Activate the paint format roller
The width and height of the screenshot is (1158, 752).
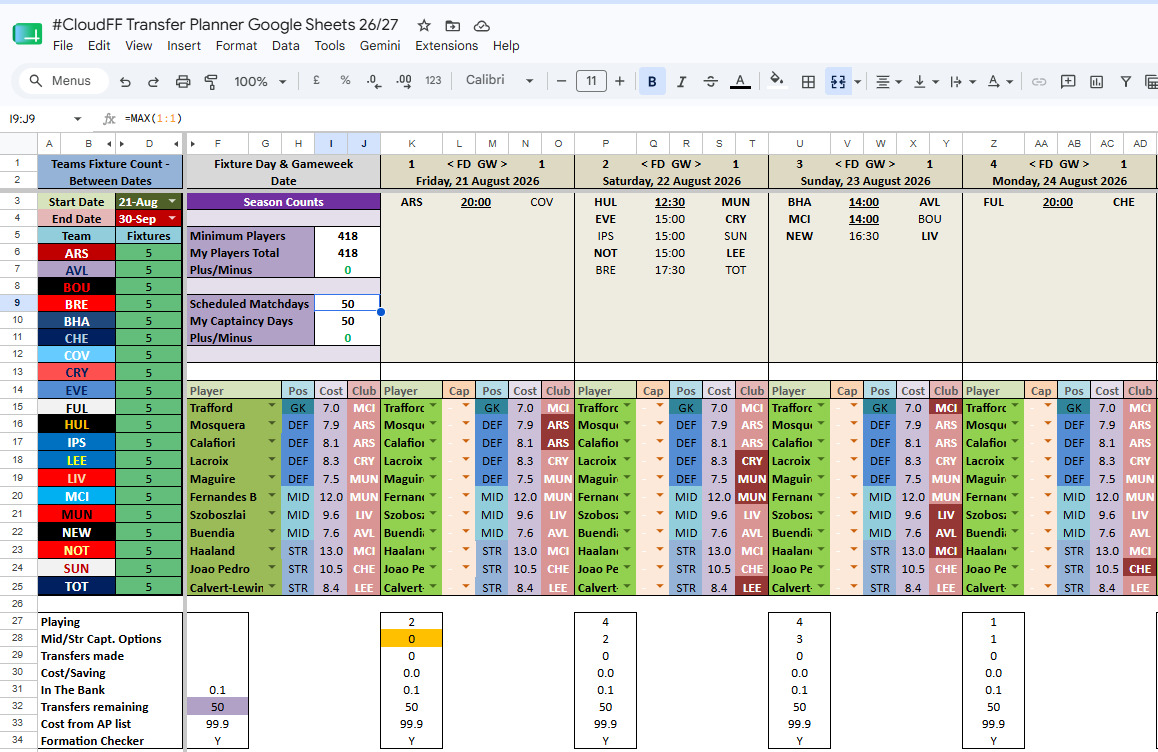(x=211, y=81)
